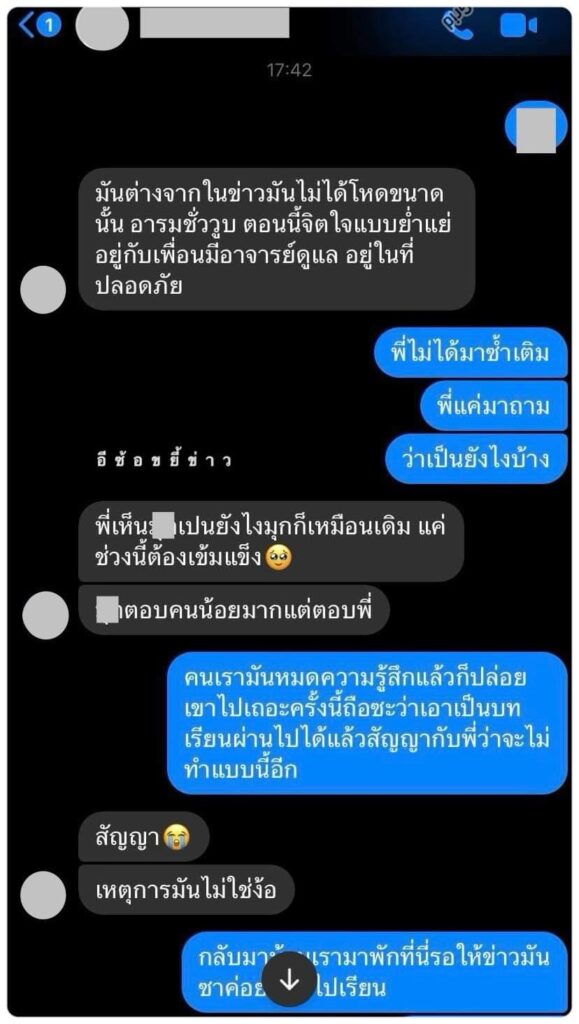Select the blue bubble 'พี่แค่มาถาม'
Image resolution: width=579 pixels, height=1024 pixels.
click(493, 406)
